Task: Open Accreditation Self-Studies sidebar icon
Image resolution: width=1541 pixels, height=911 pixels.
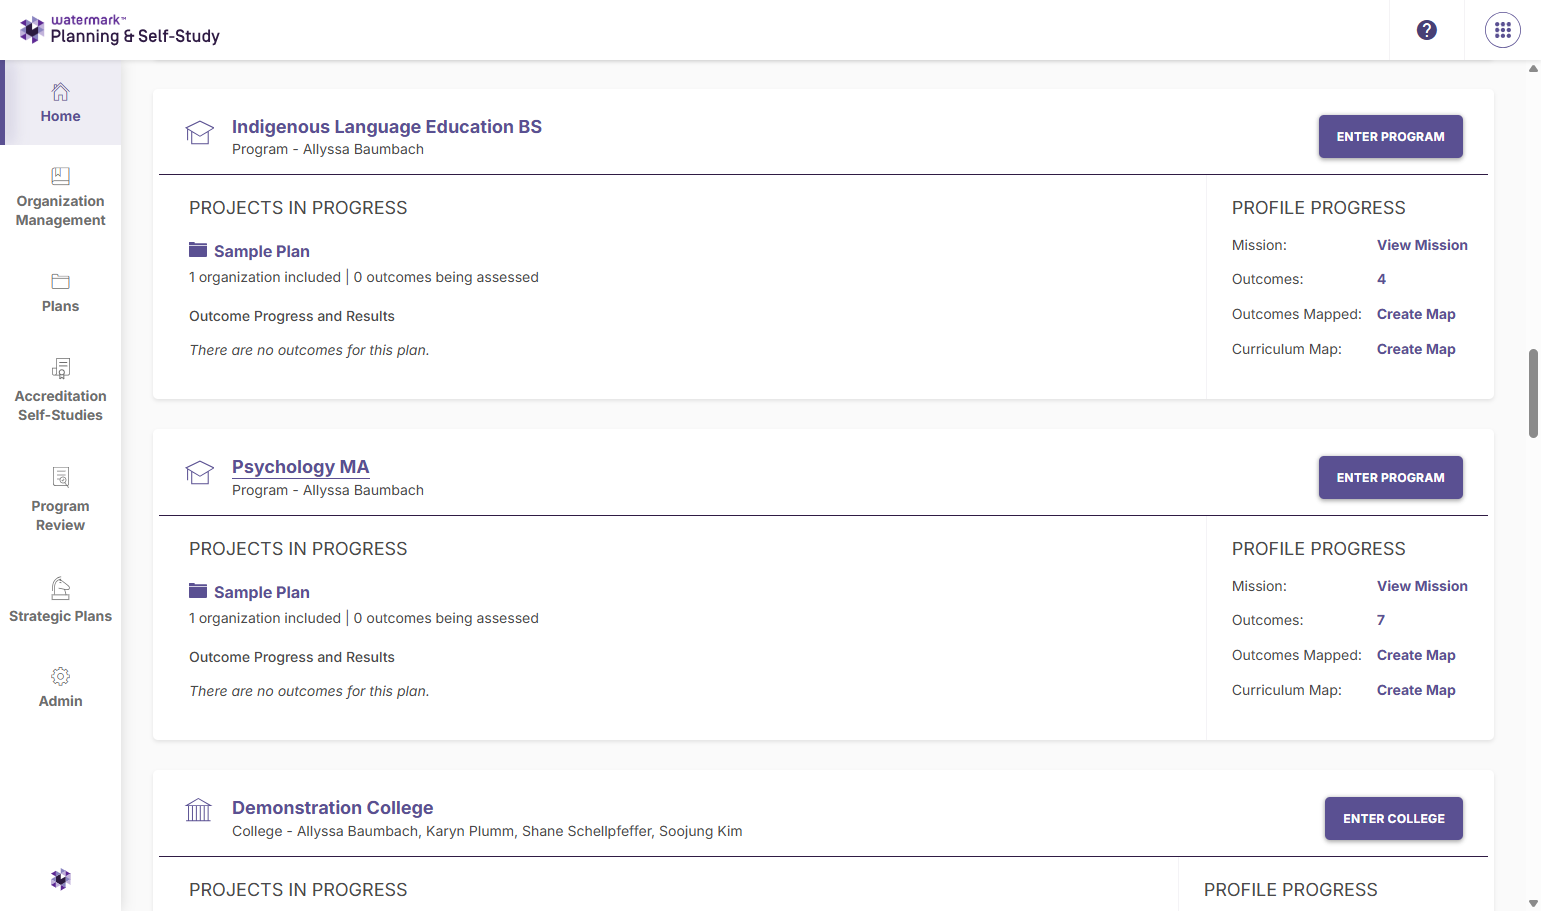Action: tap(61, 368)
